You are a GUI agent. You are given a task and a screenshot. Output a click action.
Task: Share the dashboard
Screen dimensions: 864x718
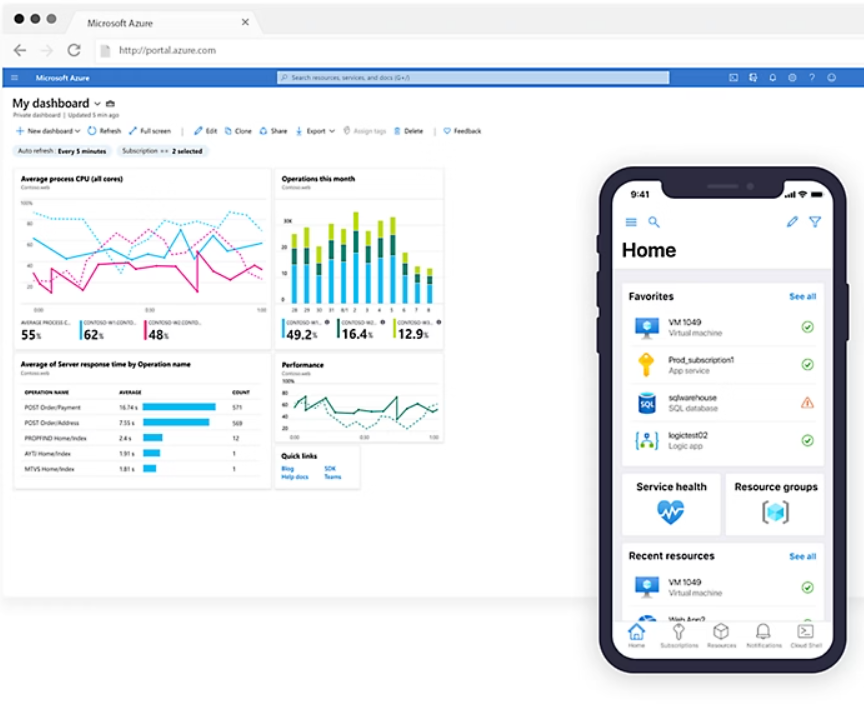pyautogui.click(x=273, y=131)
